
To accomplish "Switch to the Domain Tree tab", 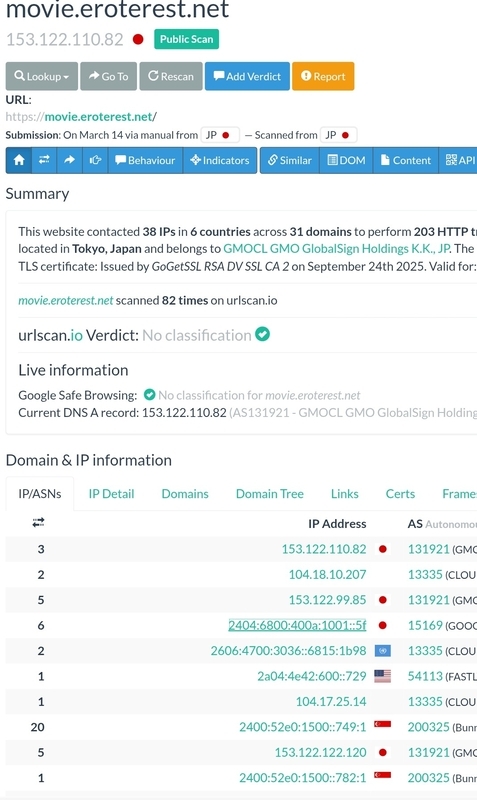I will 269,494.
